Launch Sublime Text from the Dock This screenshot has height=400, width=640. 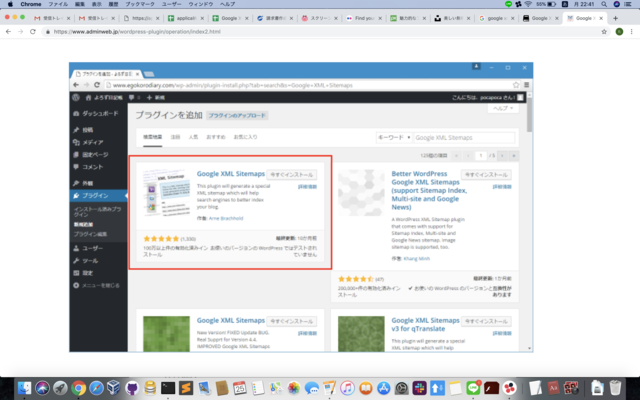click(186, 388)
